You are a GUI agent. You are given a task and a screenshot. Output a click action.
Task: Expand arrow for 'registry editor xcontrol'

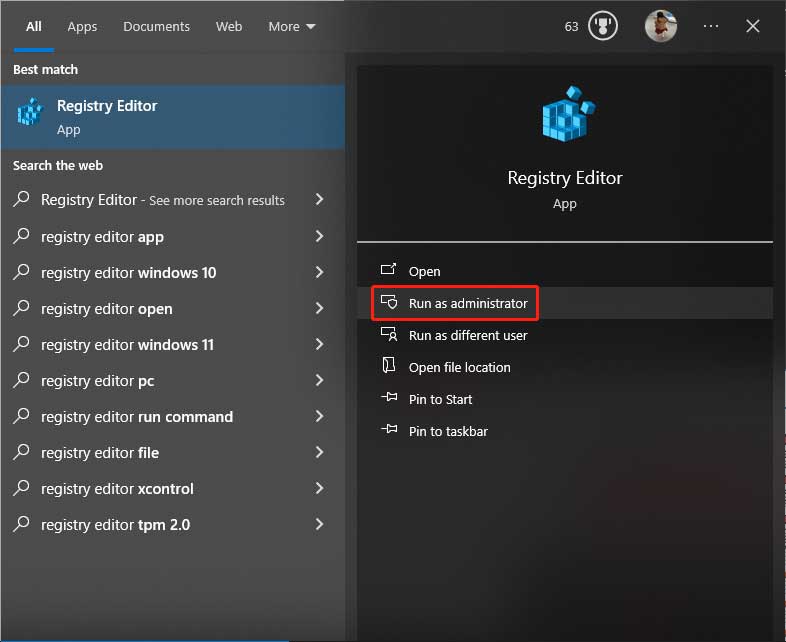point(319,489)
